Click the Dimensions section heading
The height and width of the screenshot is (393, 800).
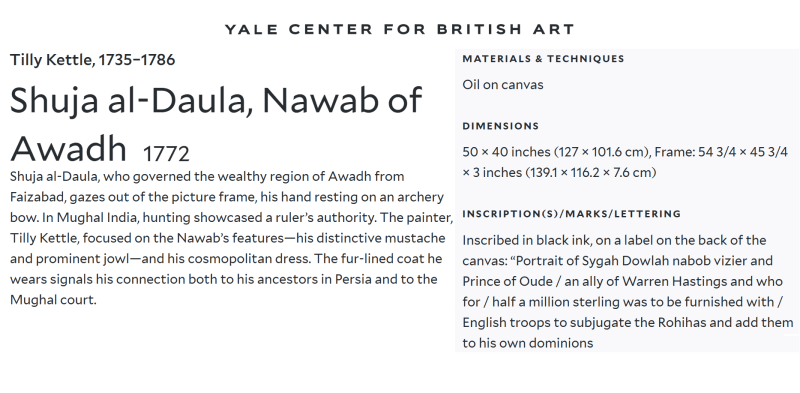click(501, 126)
